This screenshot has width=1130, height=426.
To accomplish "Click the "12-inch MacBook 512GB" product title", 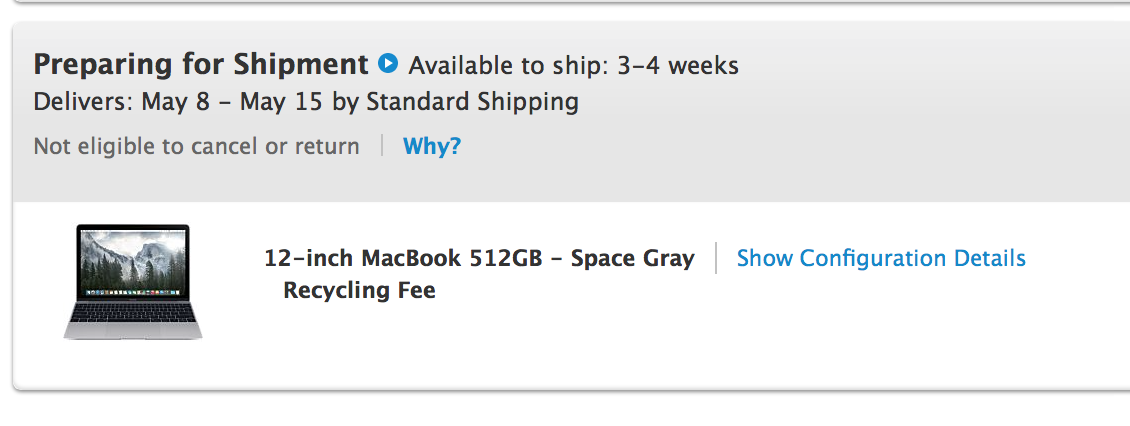I will pos(402,258).
